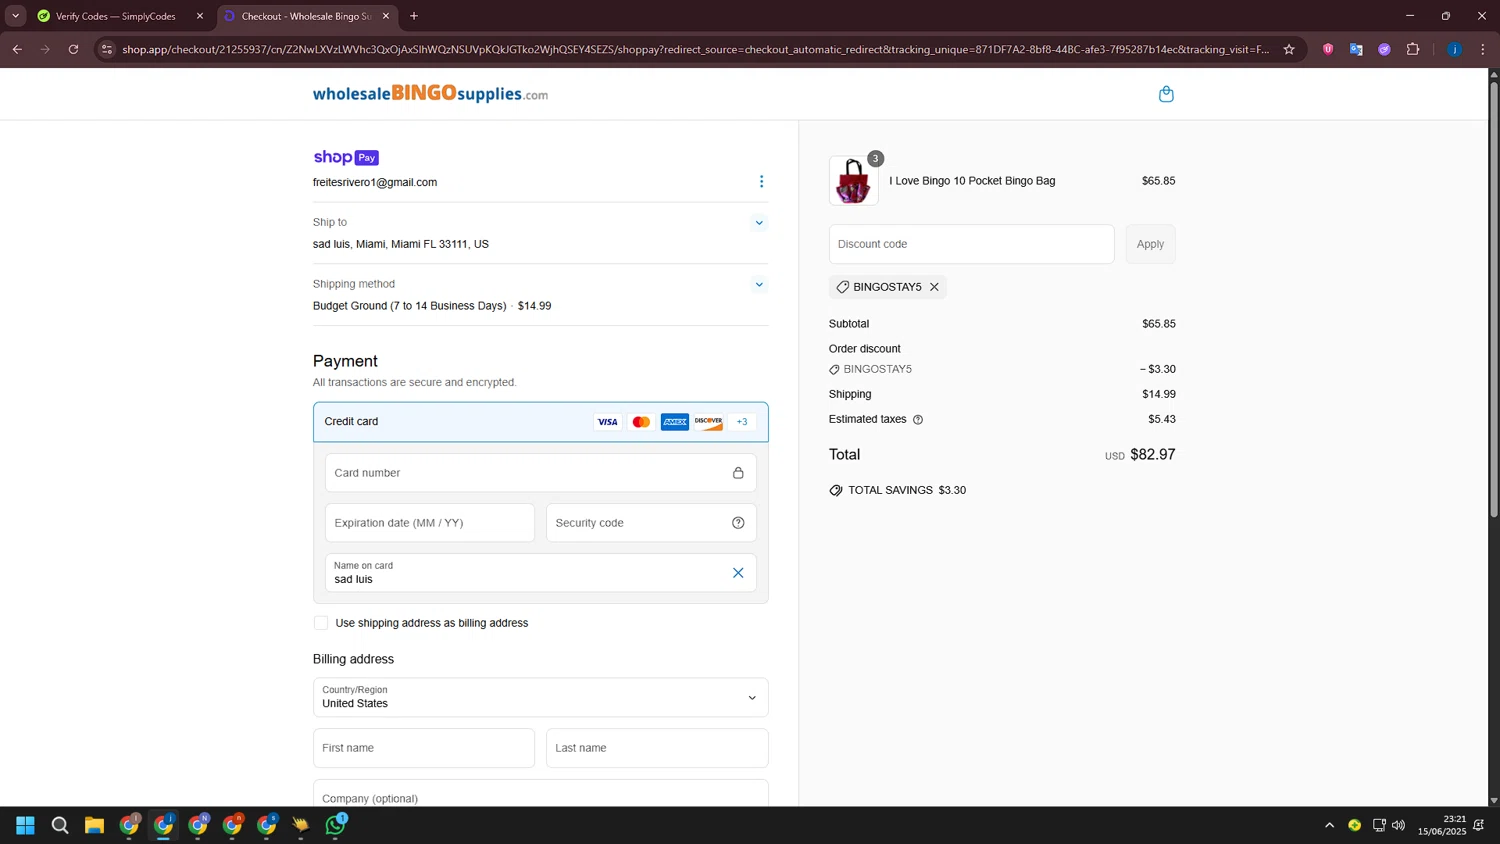1500x844 pixels.
Task: Click the page vertical scrollbar
Action: [1494, 300]
